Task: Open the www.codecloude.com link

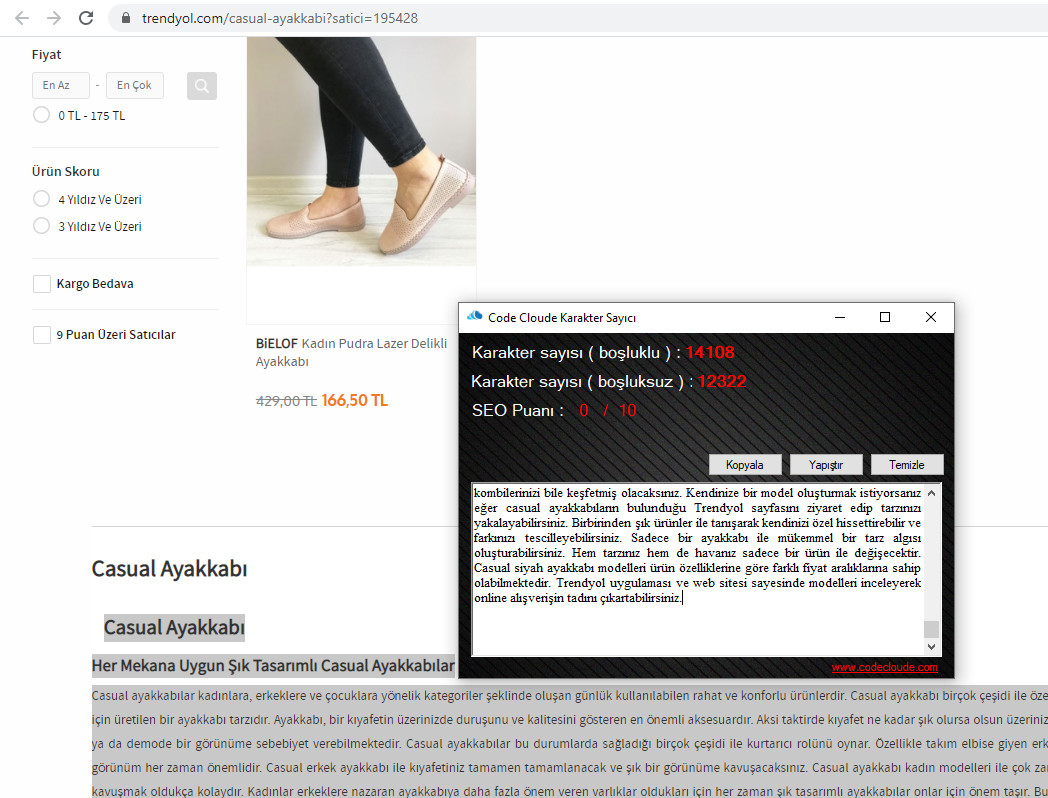Action: 884,667
